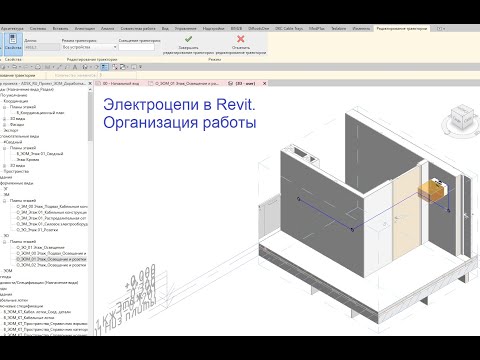Screen dimensions: 480x360
Task: Click the undo arrow in quick access toolbar
Action: [x=14, y=67]
